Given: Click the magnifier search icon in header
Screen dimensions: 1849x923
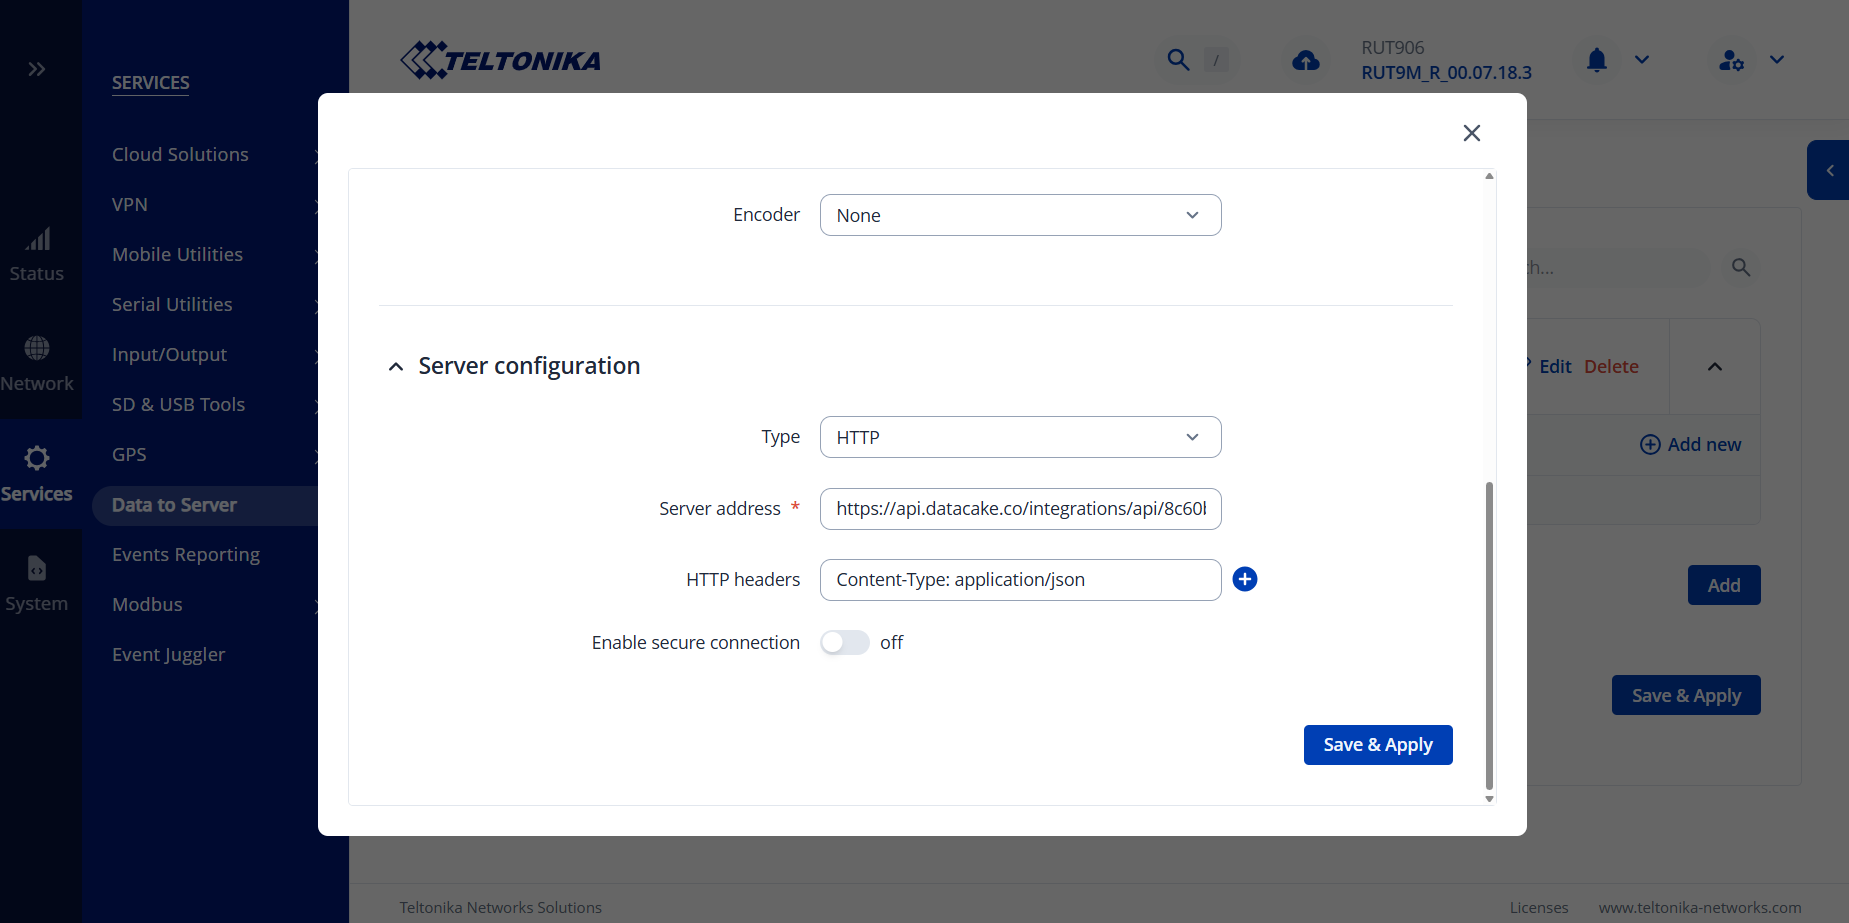Looking at the screenshot, I should (x=1178, y=60).
